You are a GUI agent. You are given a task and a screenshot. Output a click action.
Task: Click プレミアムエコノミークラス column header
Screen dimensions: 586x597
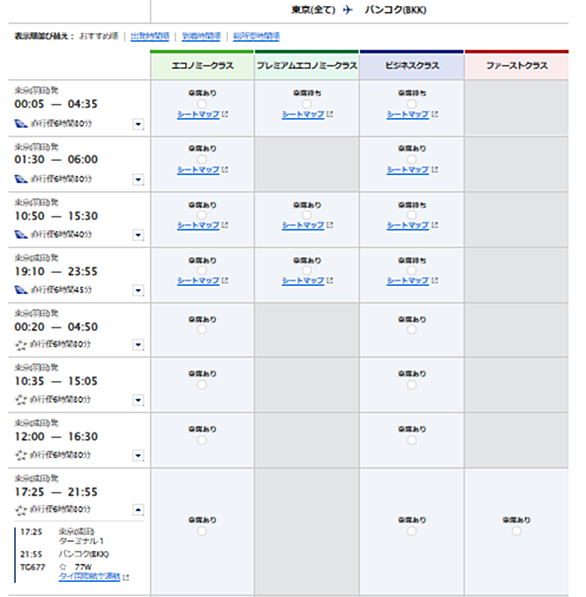tap(307, 65)
